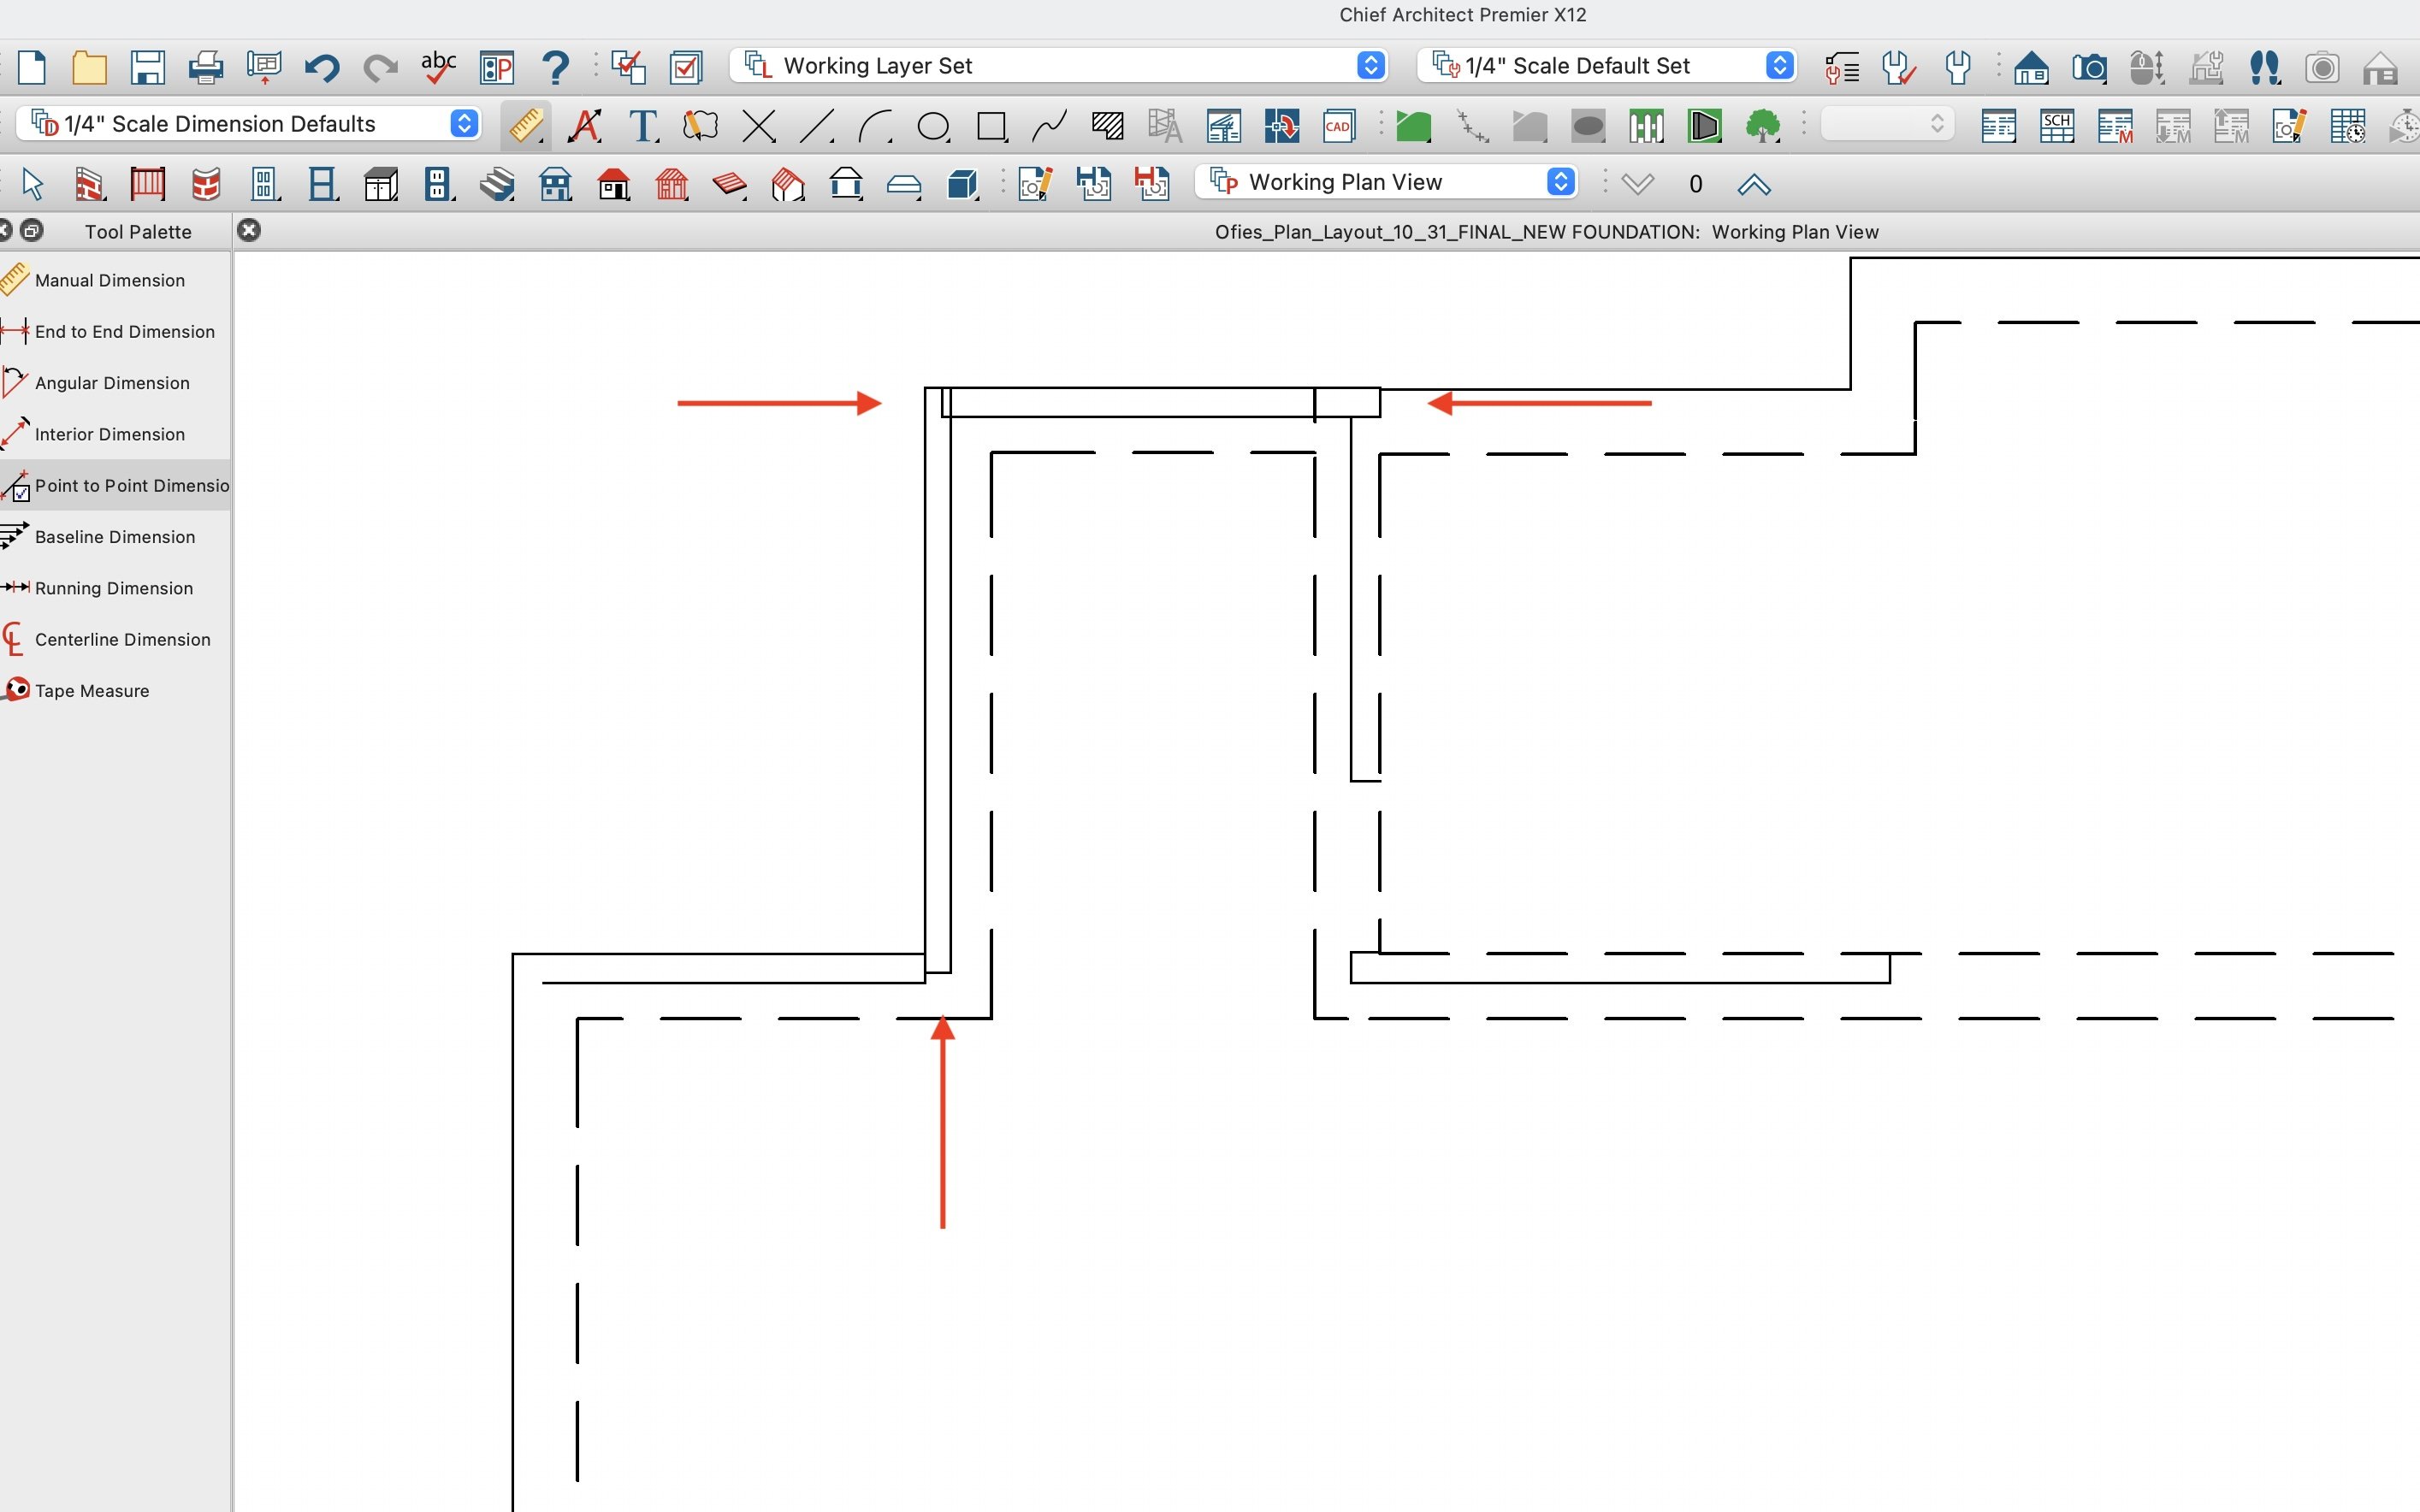Close the Working Plan View tab

249,231
